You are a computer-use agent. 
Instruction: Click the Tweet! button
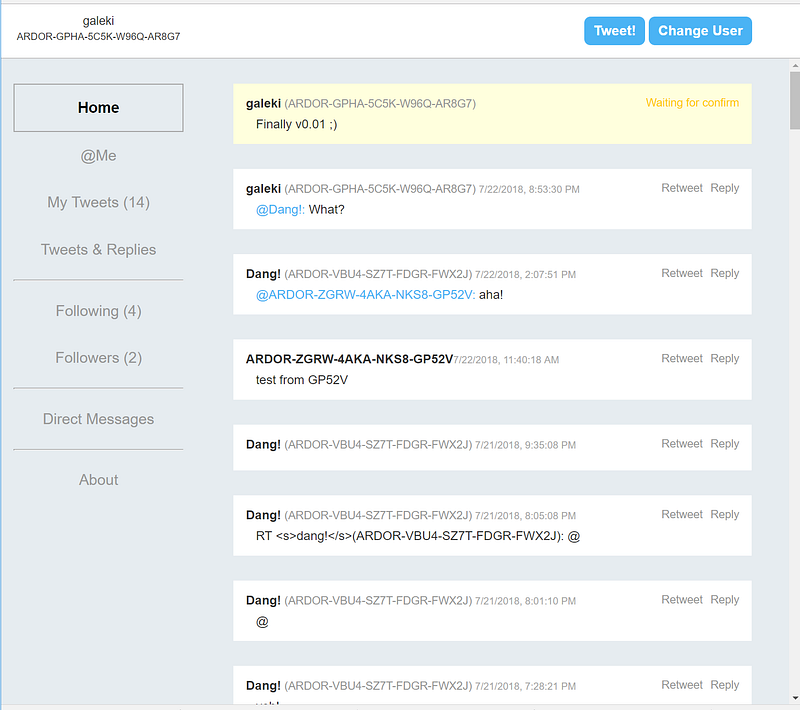[614, 31]
